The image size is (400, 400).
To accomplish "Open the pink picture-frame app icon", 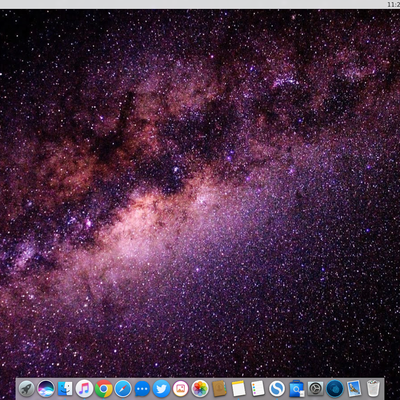I will pyautogui.click(x=181, y=388).
